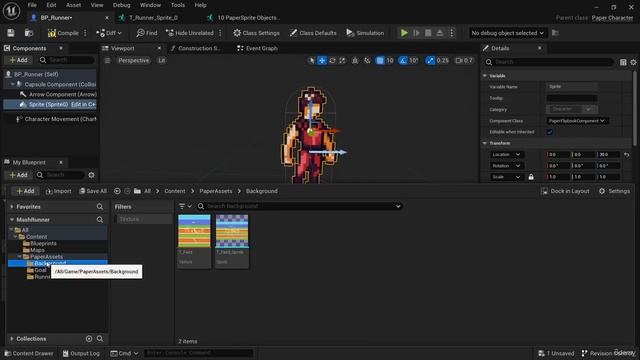The width and height of the screenshot is (640, 360).
Task: Collapse the Transform section
Action: [x=485, y=143]
